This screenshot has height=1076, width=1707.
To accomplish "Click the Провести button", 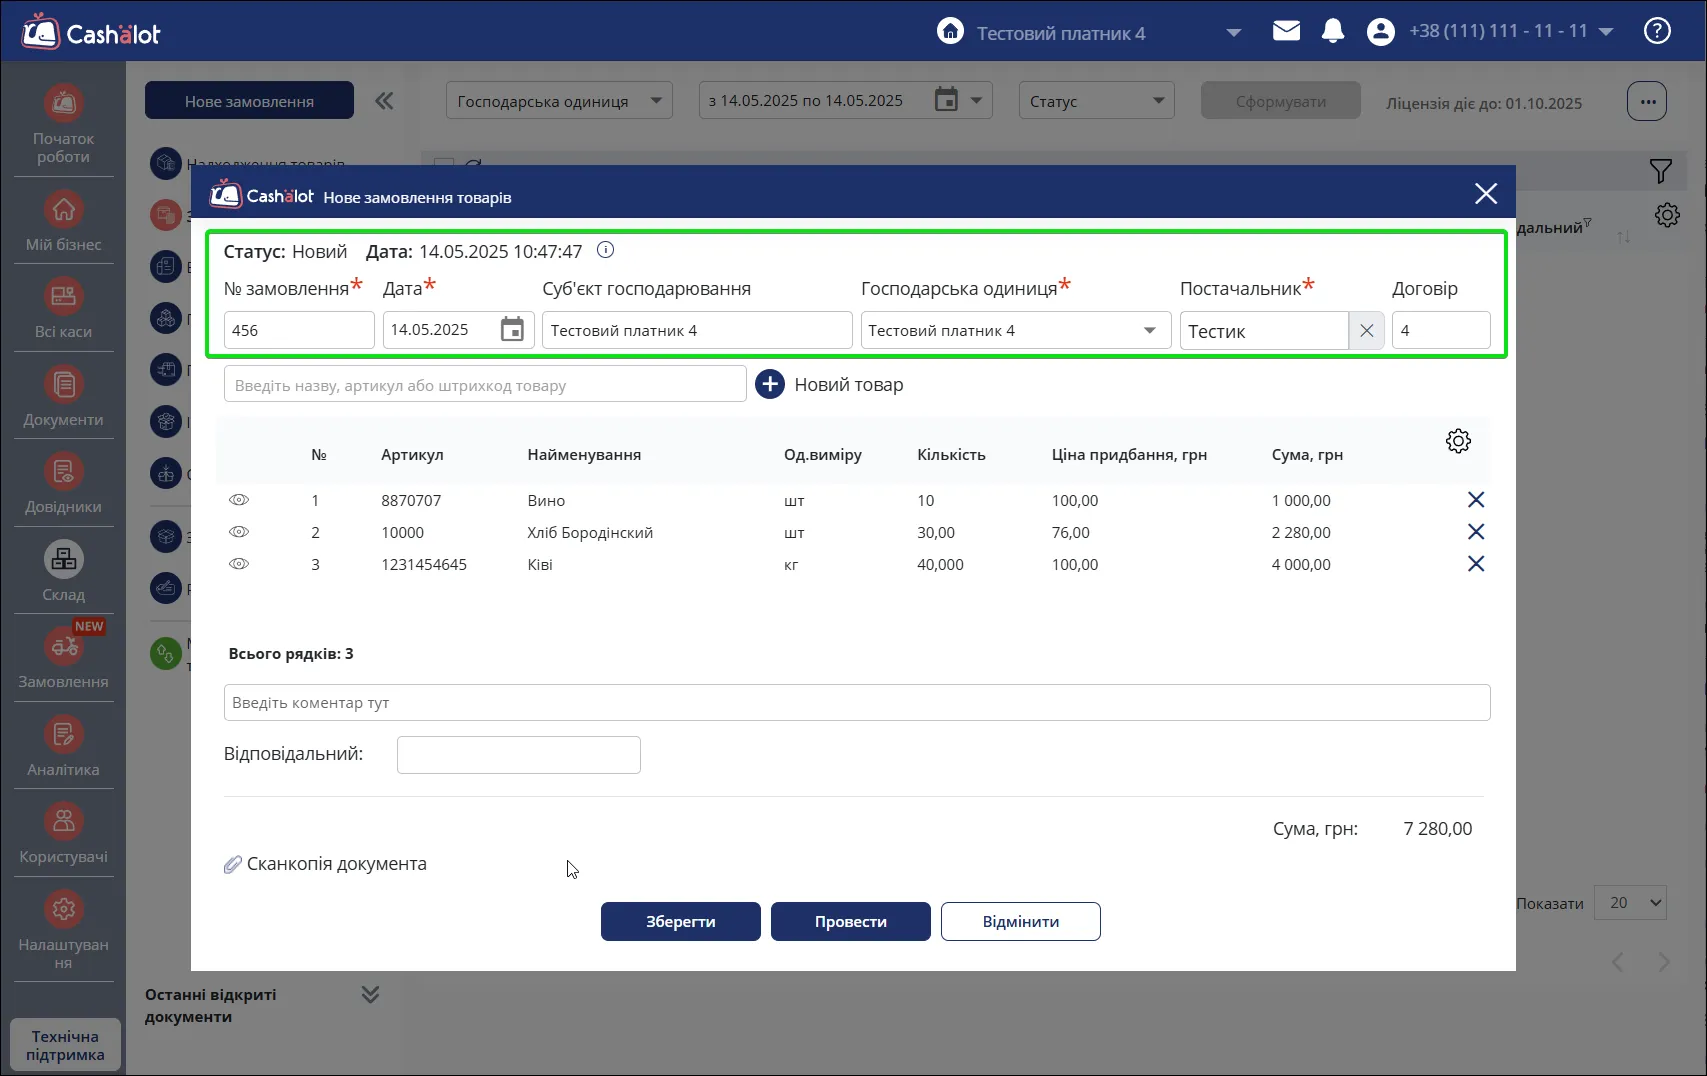I will point(851,921).
